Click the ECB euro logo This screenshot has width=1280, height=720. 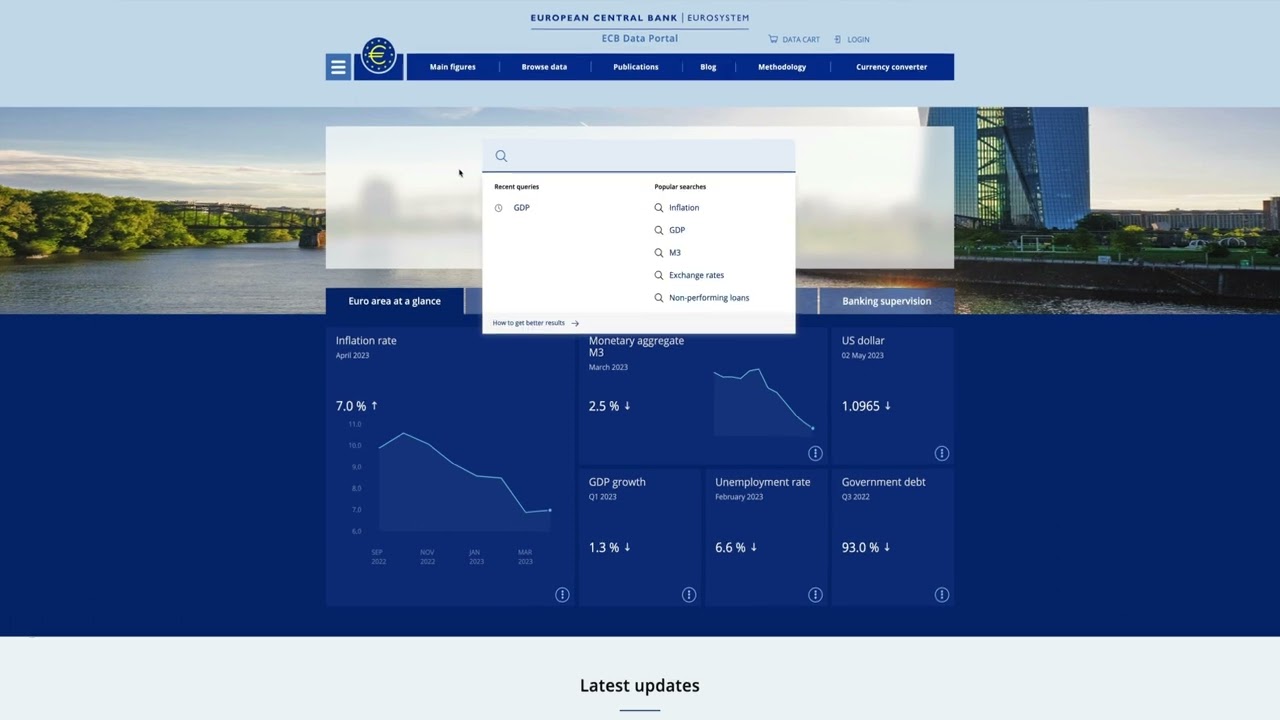pos(378,57)
